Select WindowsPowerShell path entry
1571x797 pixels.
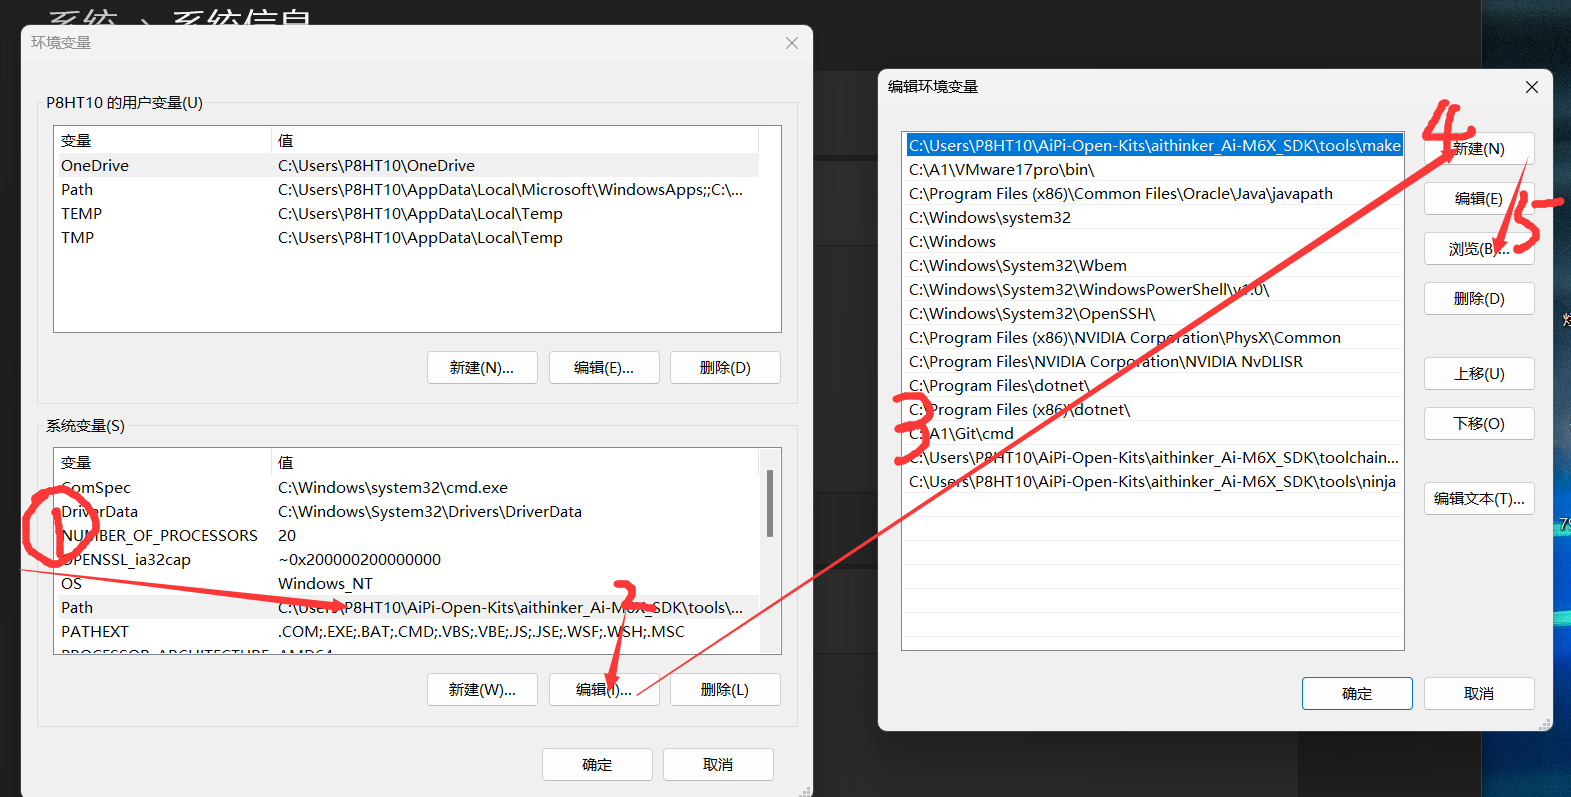tap(1153, 289)
